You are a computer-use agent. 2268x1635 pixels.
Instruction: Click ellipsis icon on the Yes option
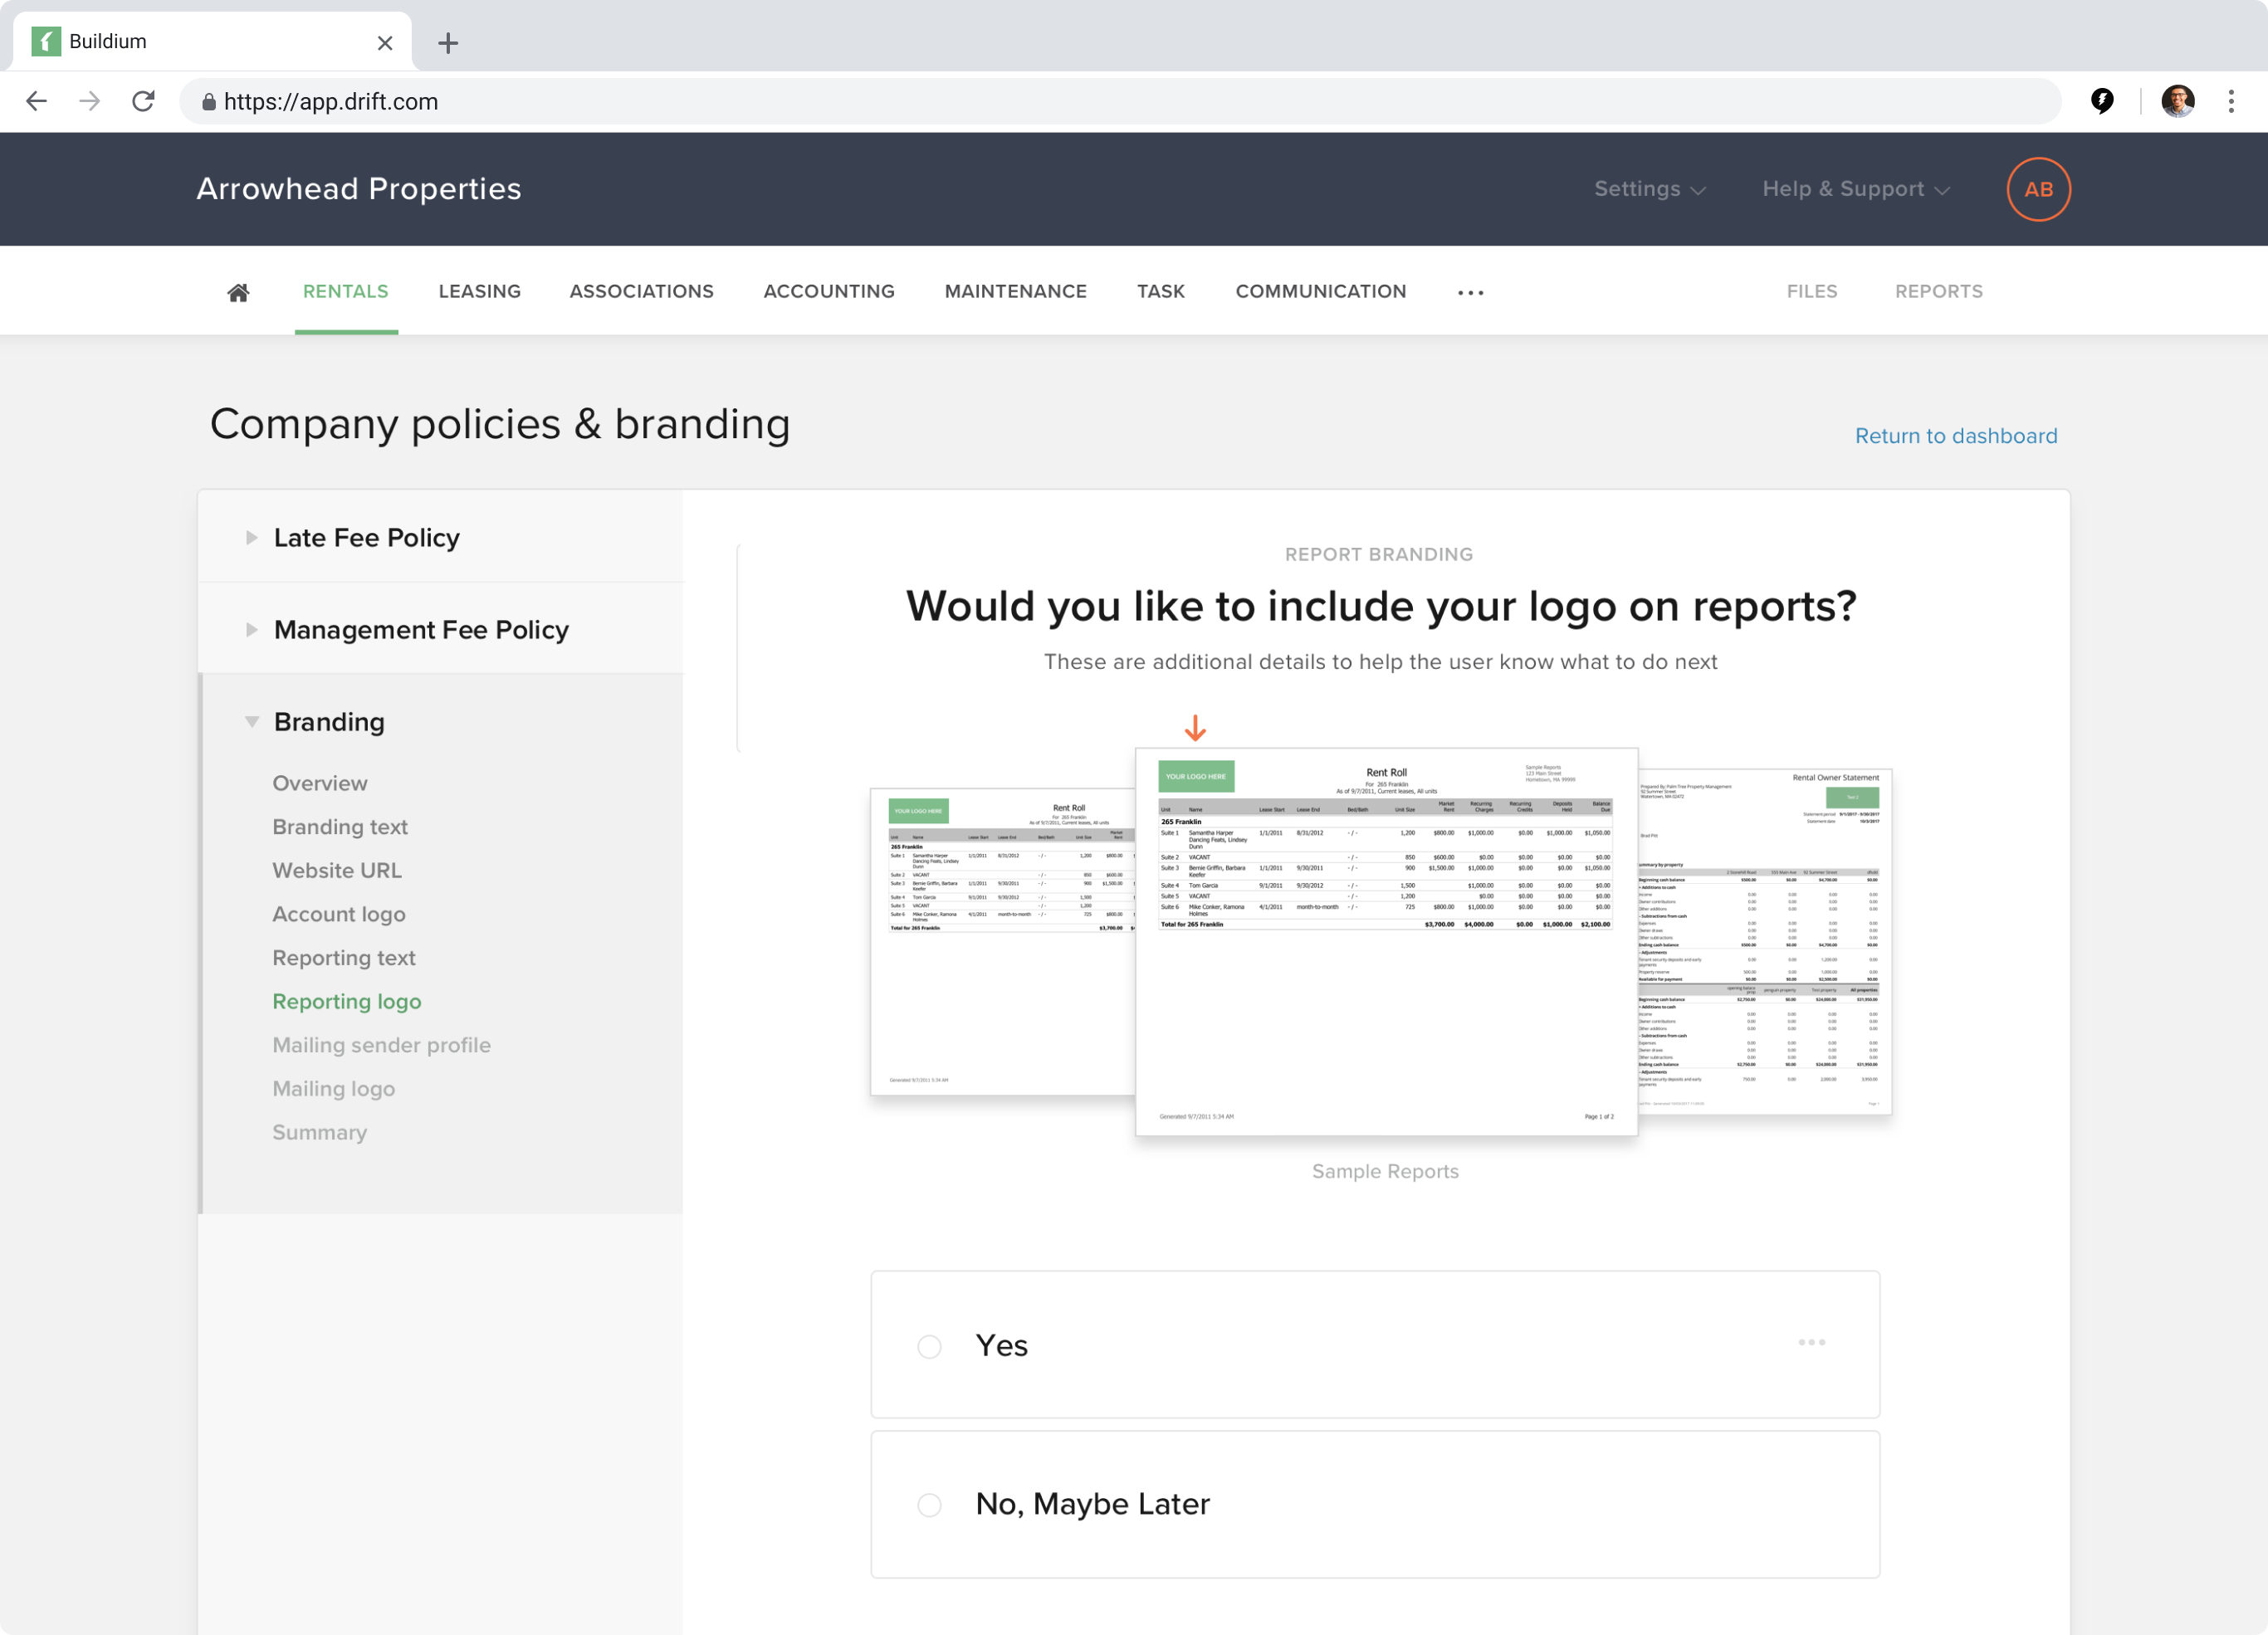click(1811, 1342)
